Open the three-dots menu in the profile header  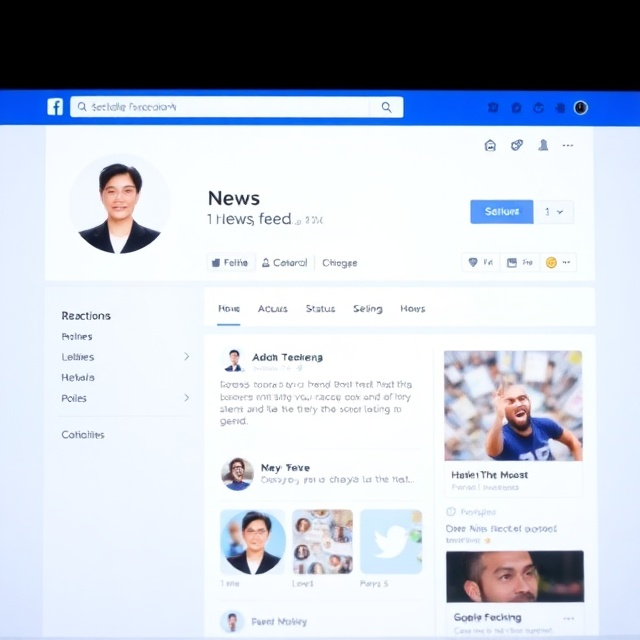568,145
